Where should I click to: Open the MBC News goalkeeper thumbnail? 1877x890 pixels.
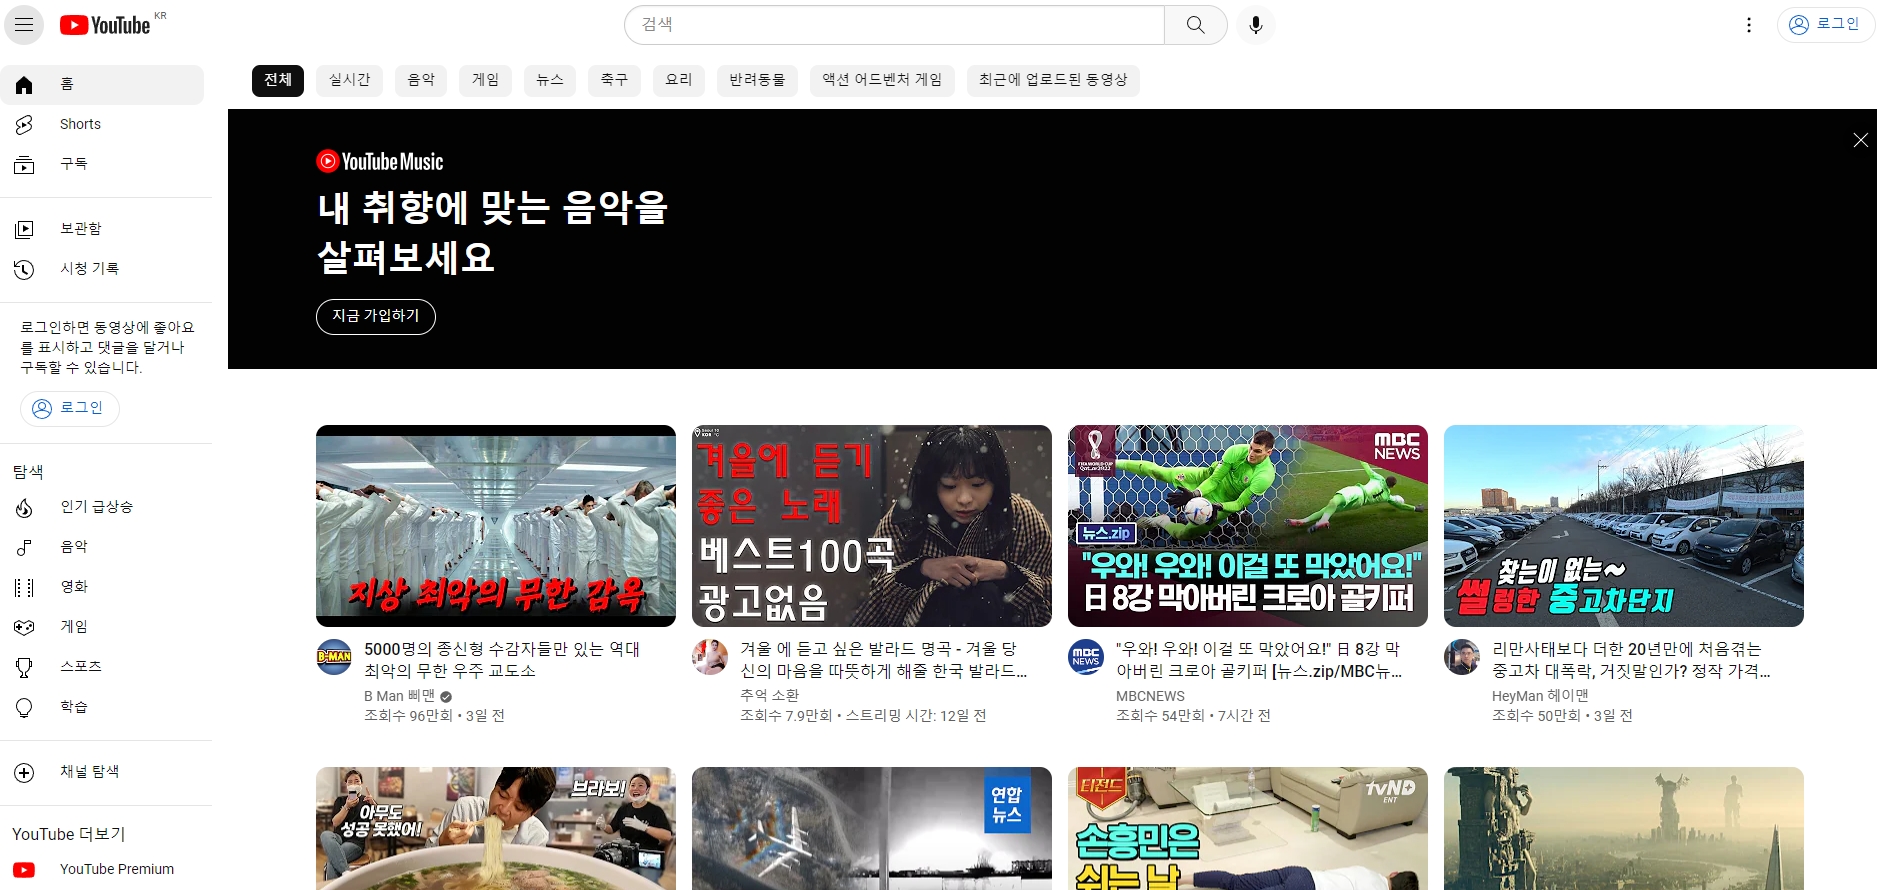pos(1248,526)
